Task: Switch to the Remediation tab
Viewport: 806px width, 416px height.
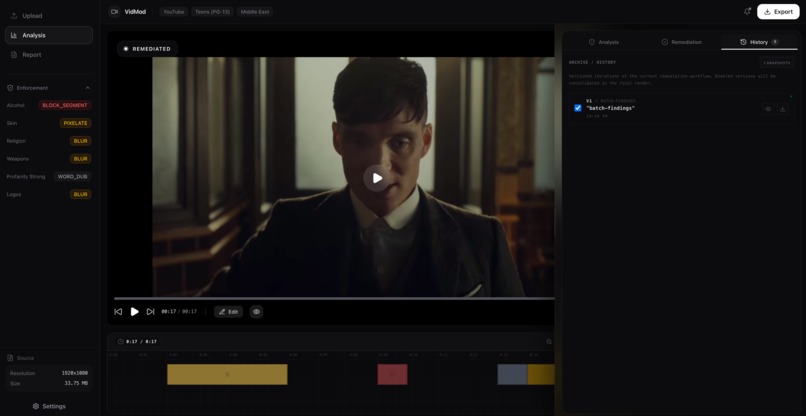Action: 682,42
